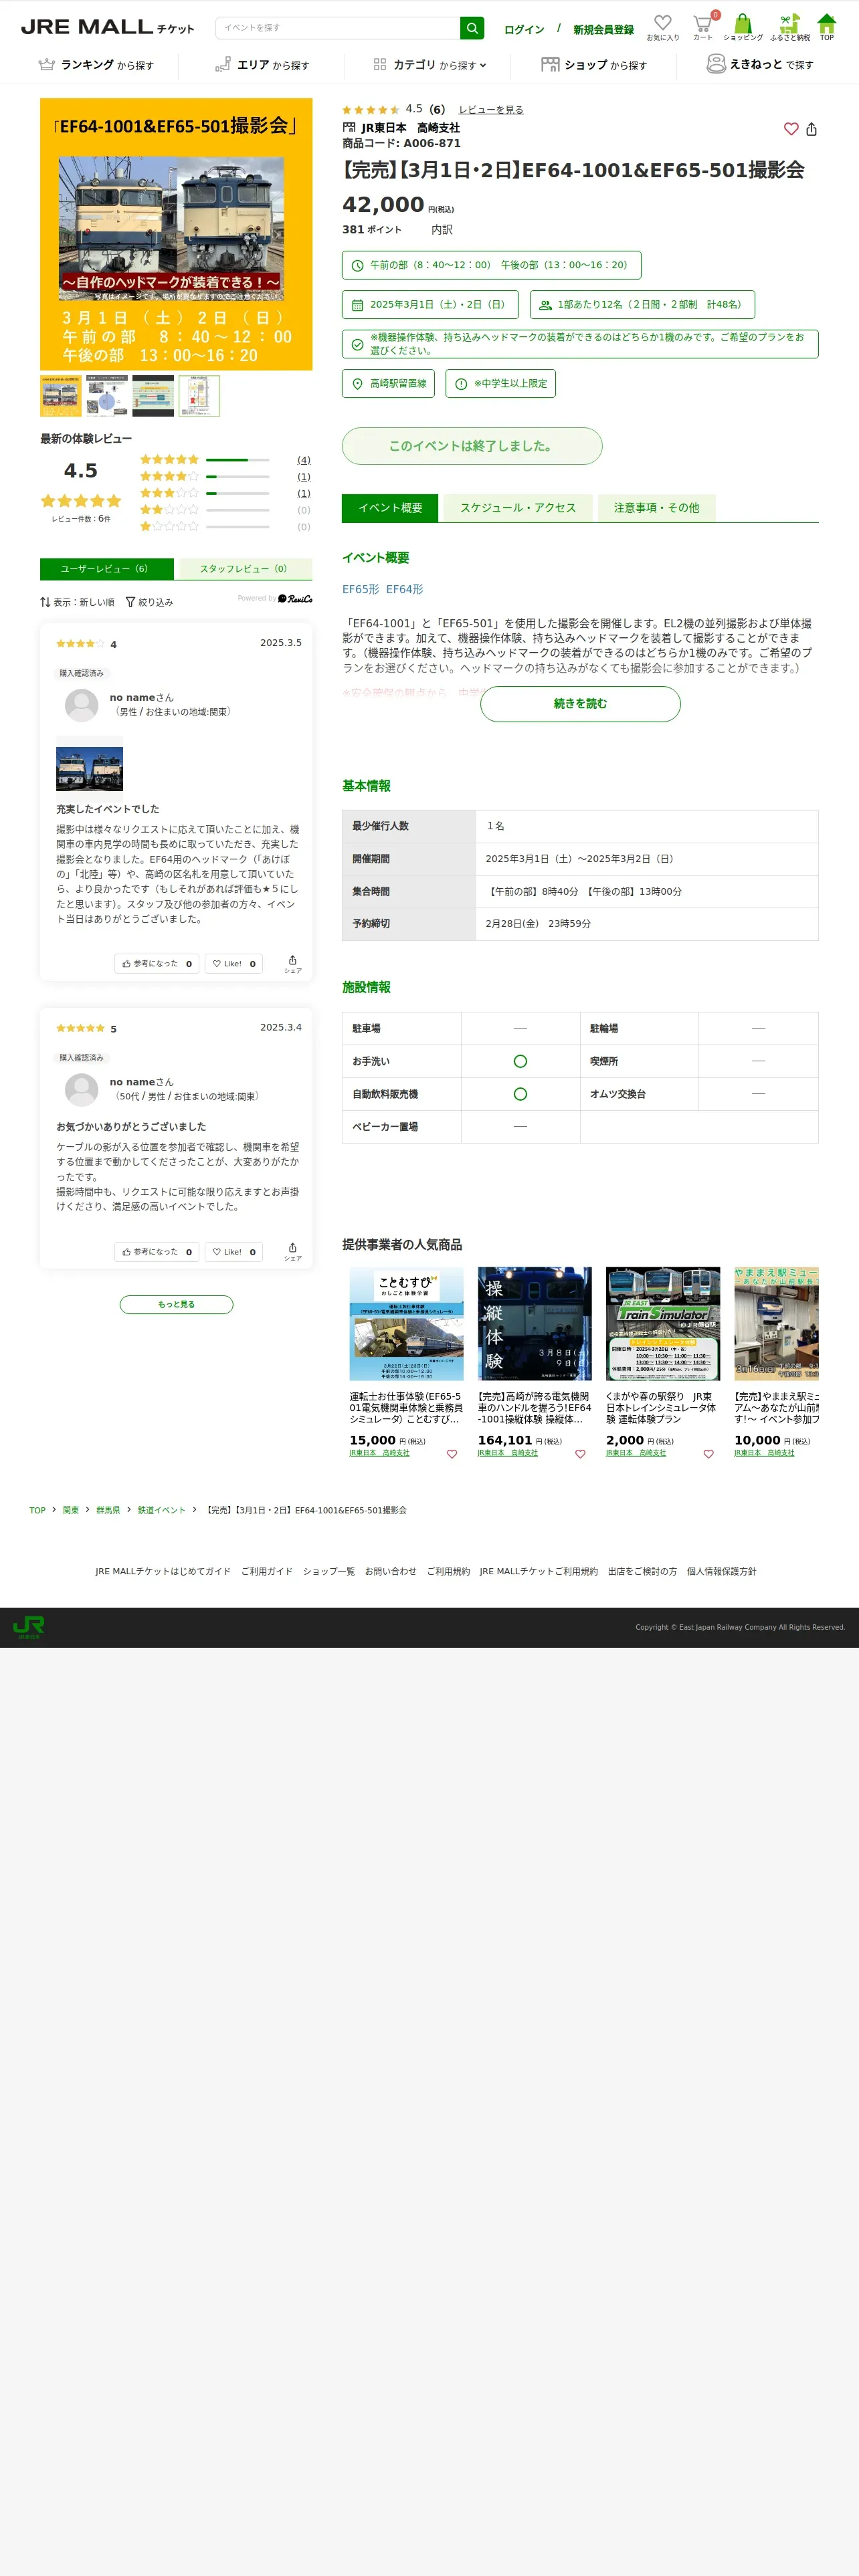Load more reviews with もっと見る
The width and height of the screenshot is (859, 2576).
tap(176, 1304)
